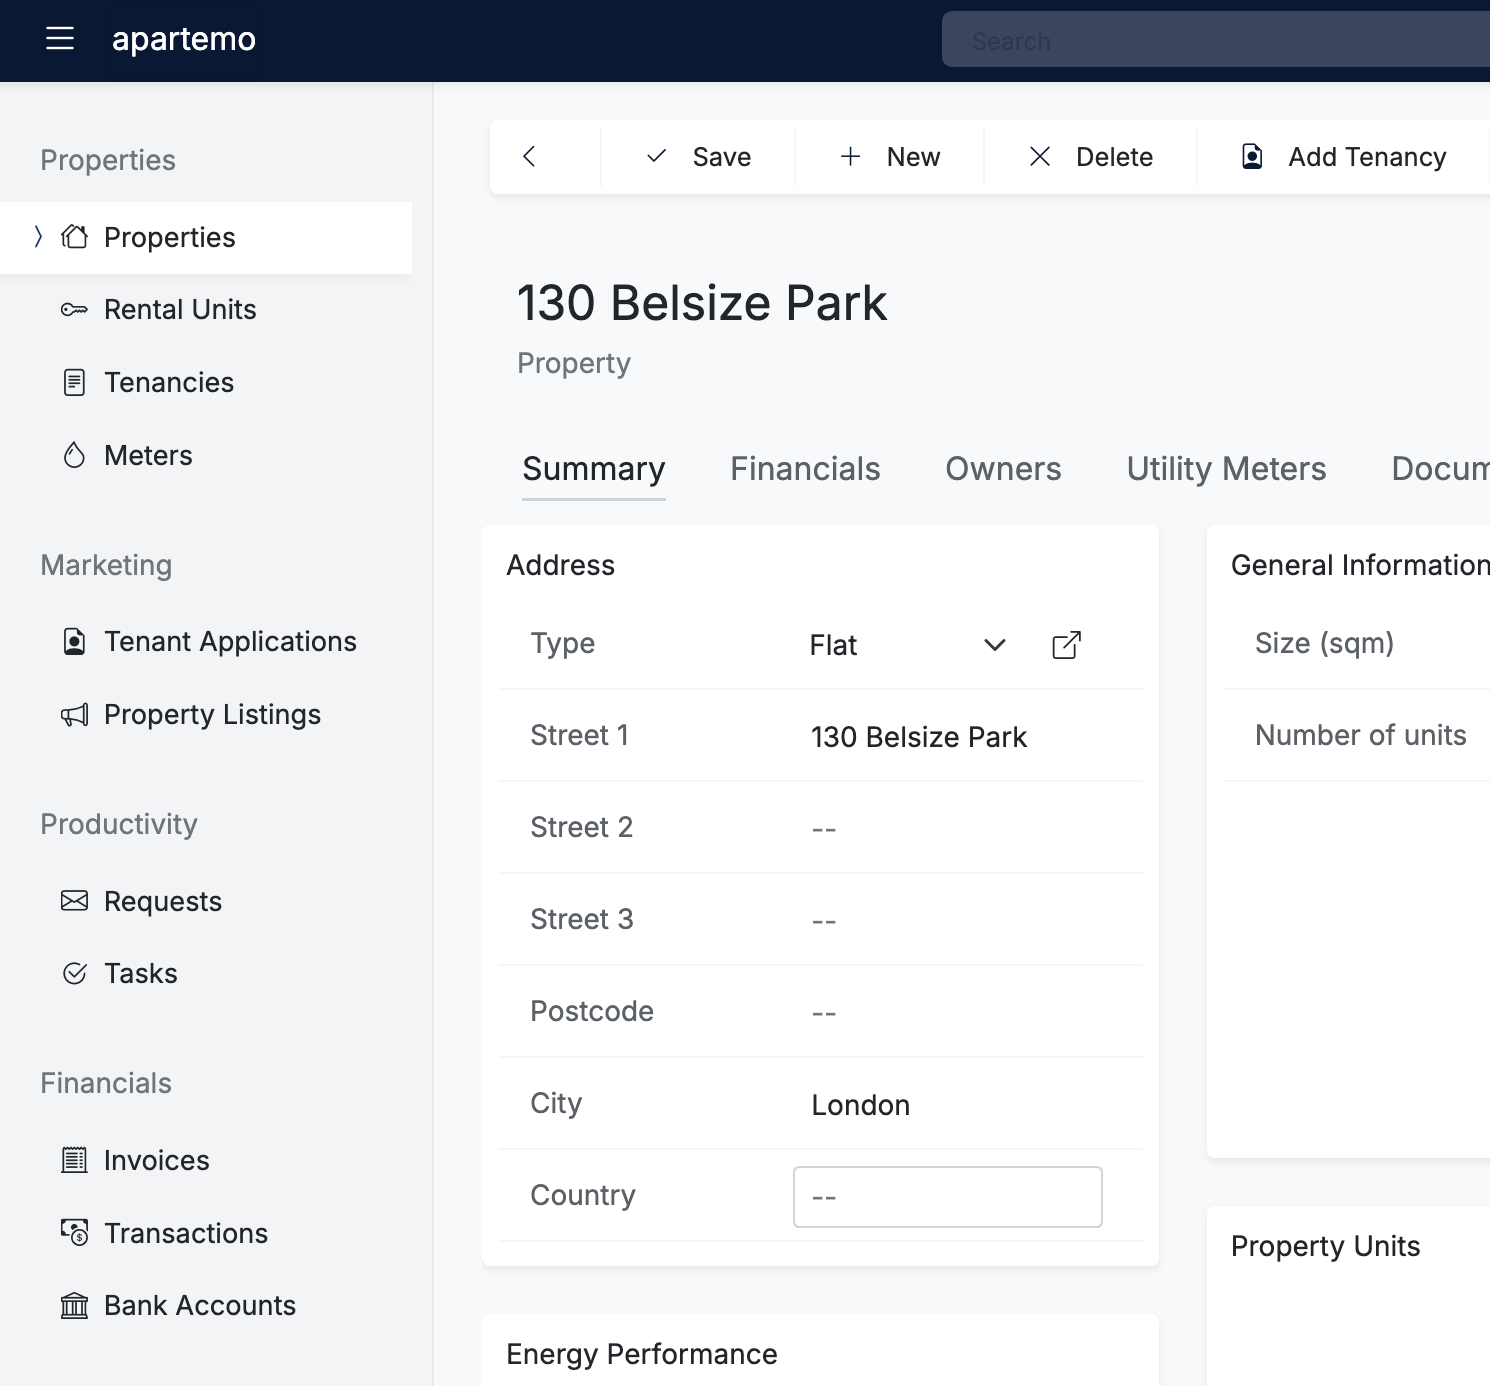Click the Number of units label
Viewport: 1490px width, 1386px height.
click(x=1360, y=736)
